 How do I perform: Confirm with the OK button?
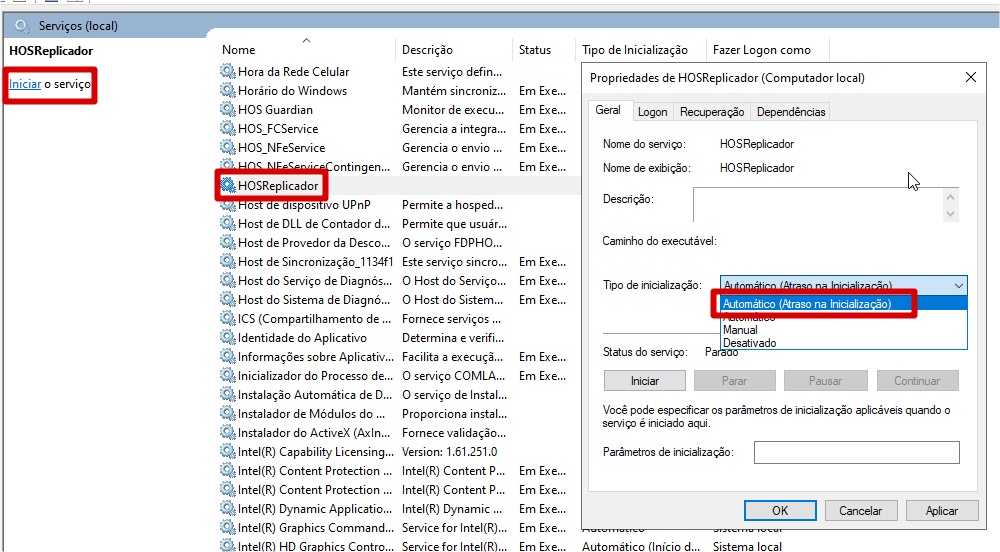(x=780, y=510)
